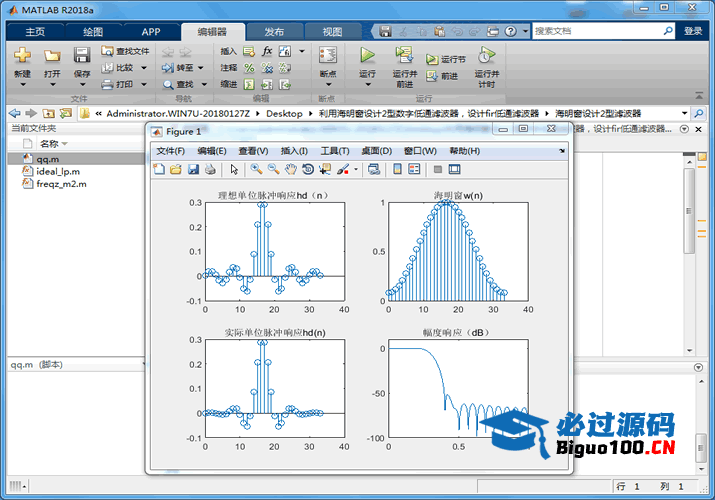Switch to the Plots (绘图) tab
This screenshot has width=715, height=500.
93,31
